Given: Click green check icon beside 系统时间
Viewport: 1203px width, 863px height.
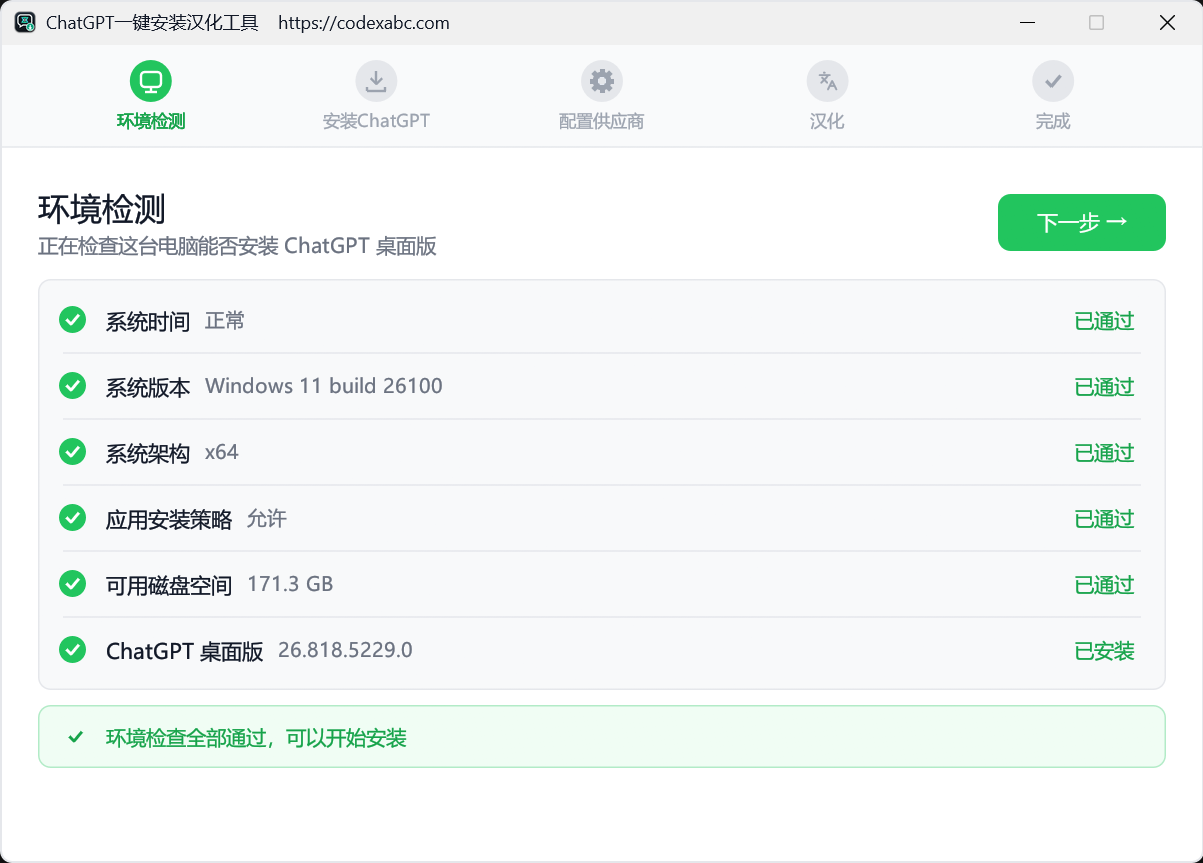Looking at the screenshot, I should click(72, 320).
